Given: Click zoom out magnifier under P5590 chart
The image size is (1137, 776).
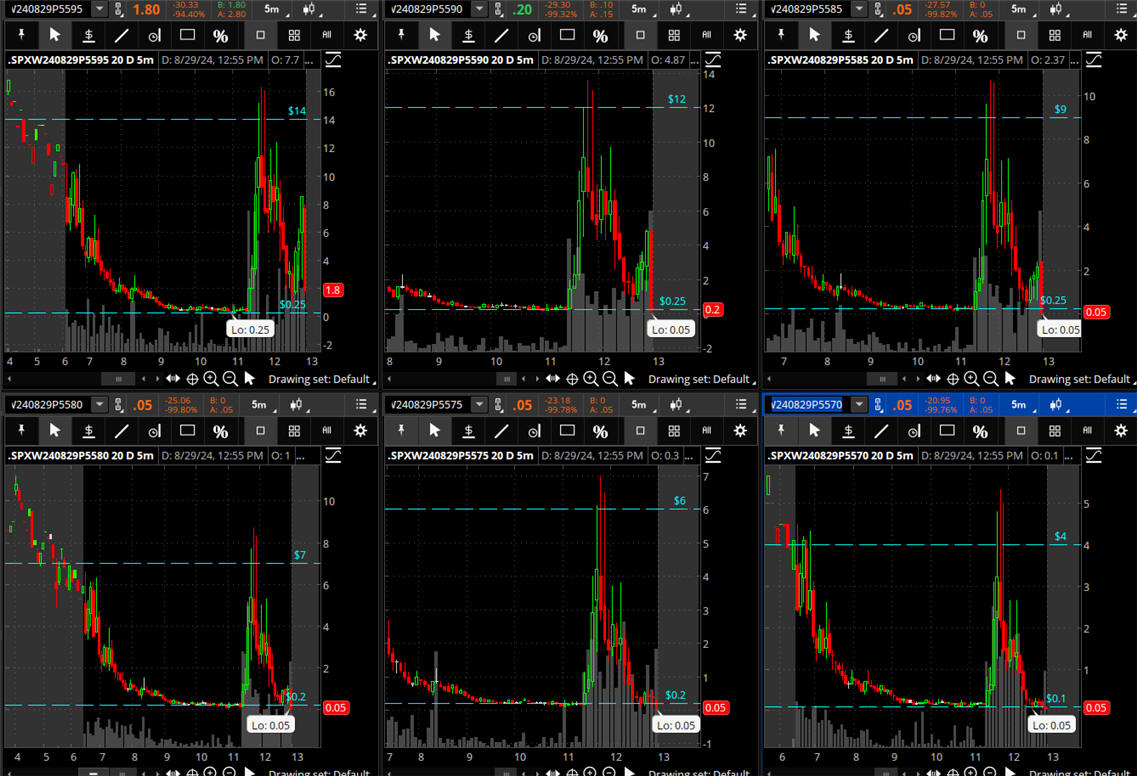Looking at the screenshot, I should [x=610, y=379].
